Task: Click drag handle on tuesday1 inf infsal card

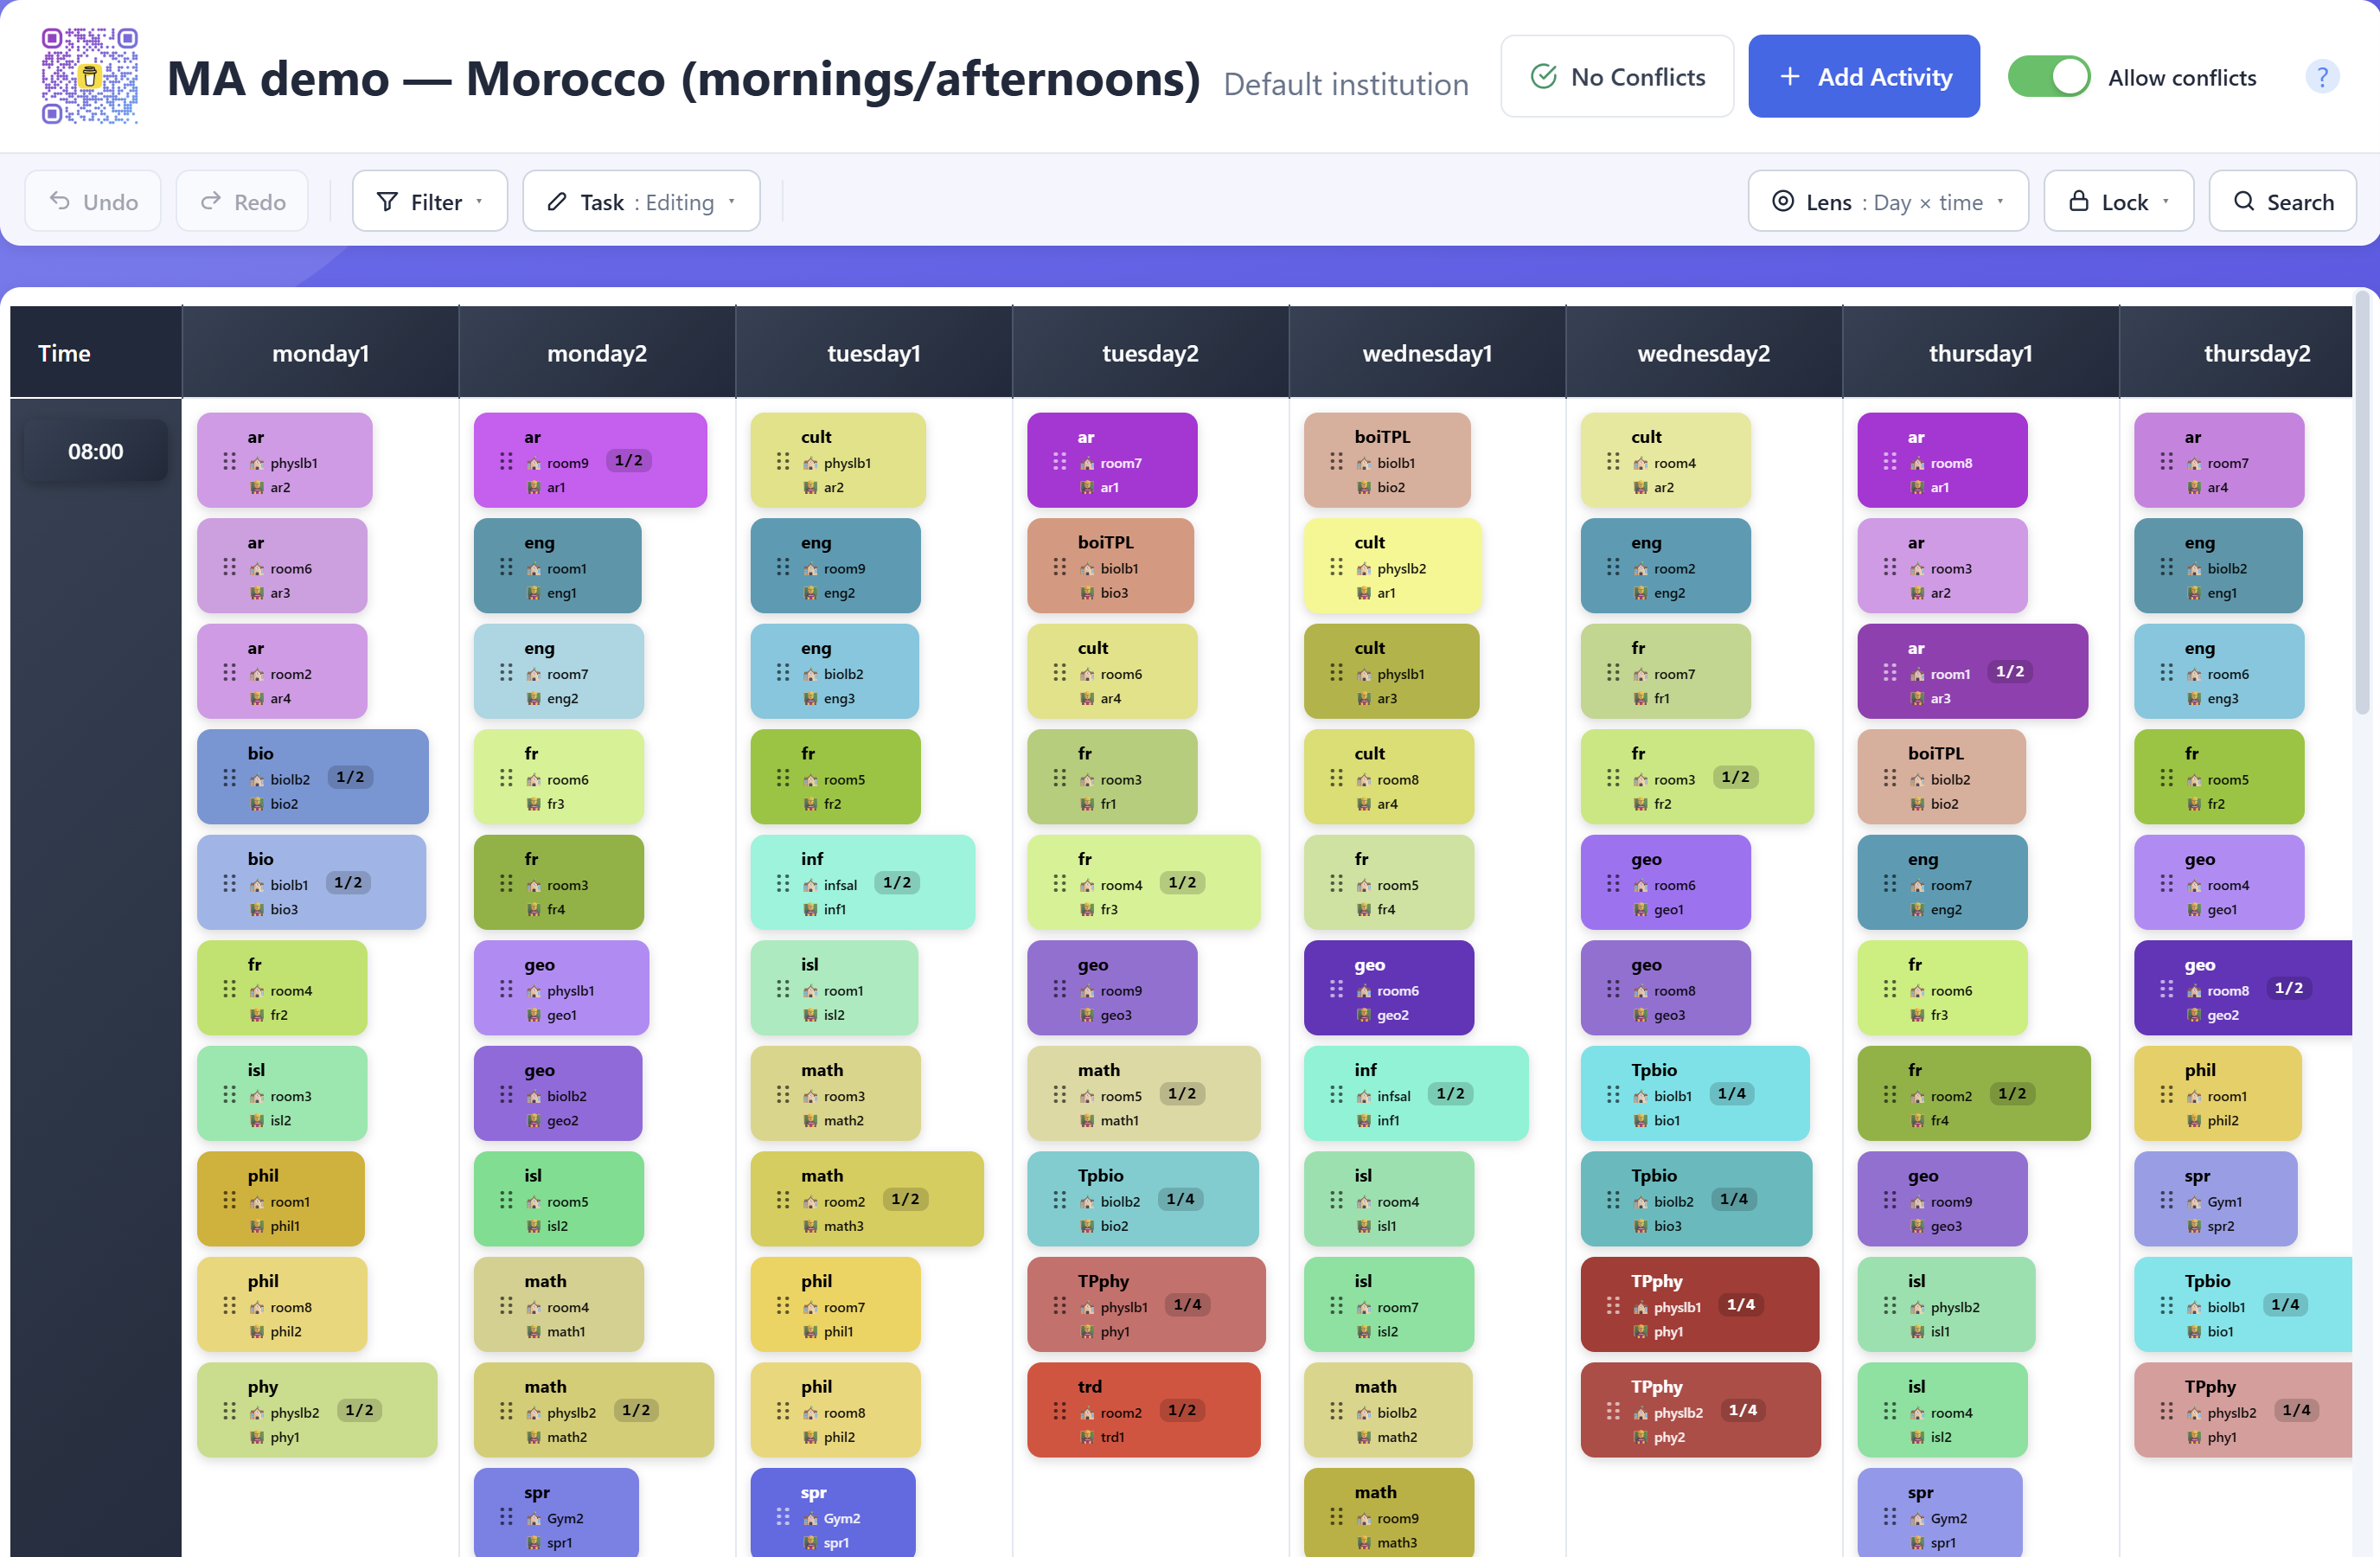Action: [783, 883]
